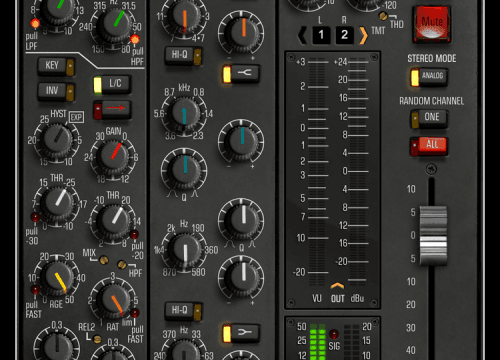Toggle the lit LF bell shape button with right-opening curve
500x360 pixels.
pos(241,333)
